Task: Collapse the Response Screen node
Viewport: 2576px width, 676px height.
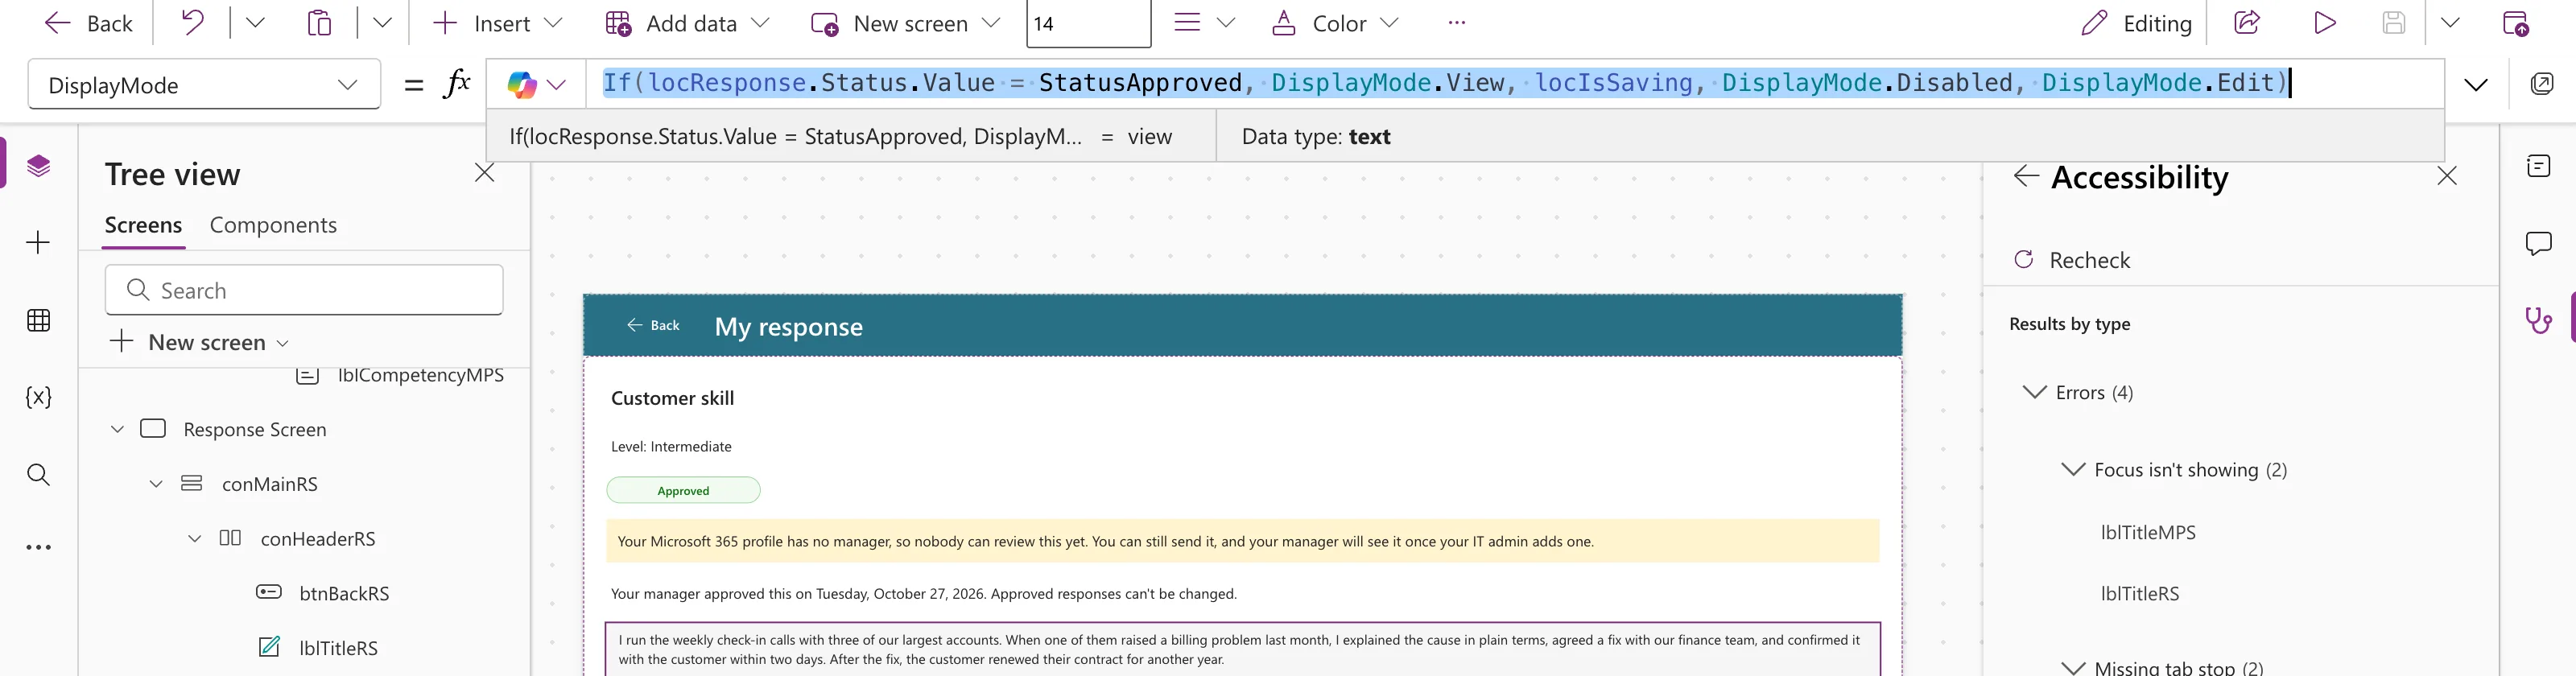Action: click(x=117, y=429)
